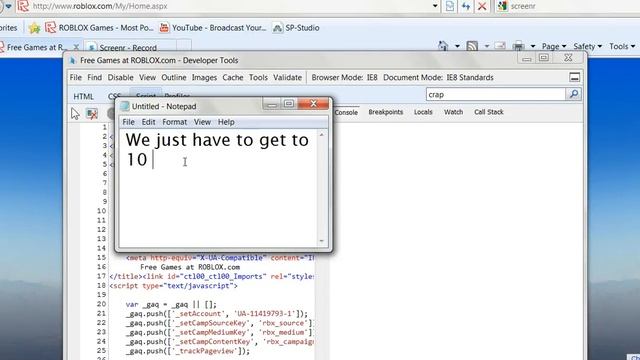Click Browser Mode: IE8
The image size is (640, 360).
coord(344,77)
